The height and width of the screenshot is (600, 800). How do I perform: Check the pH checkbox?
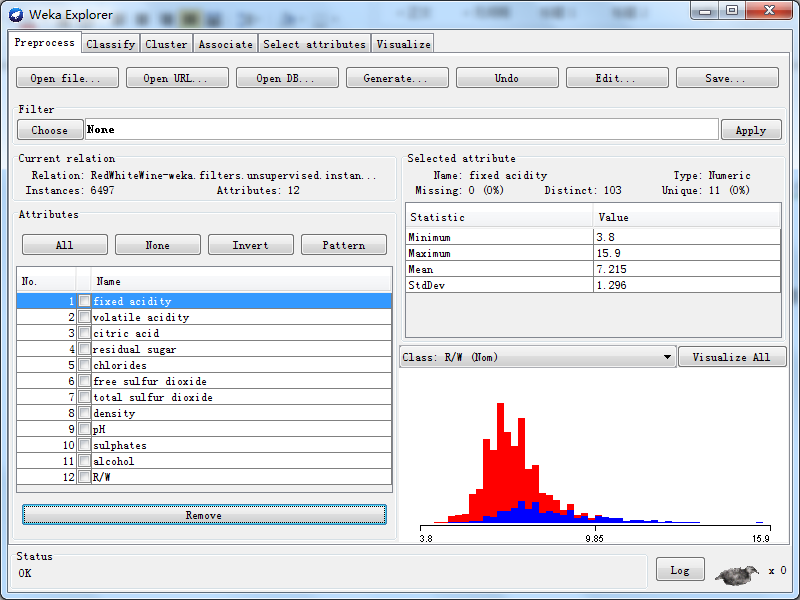click(85, 429)
